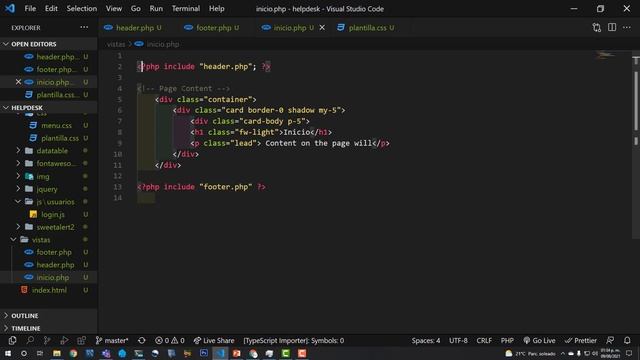The height and width of the screenshot is (360, 640).
Task: Open the Help menu
Action: pos(217,9)
